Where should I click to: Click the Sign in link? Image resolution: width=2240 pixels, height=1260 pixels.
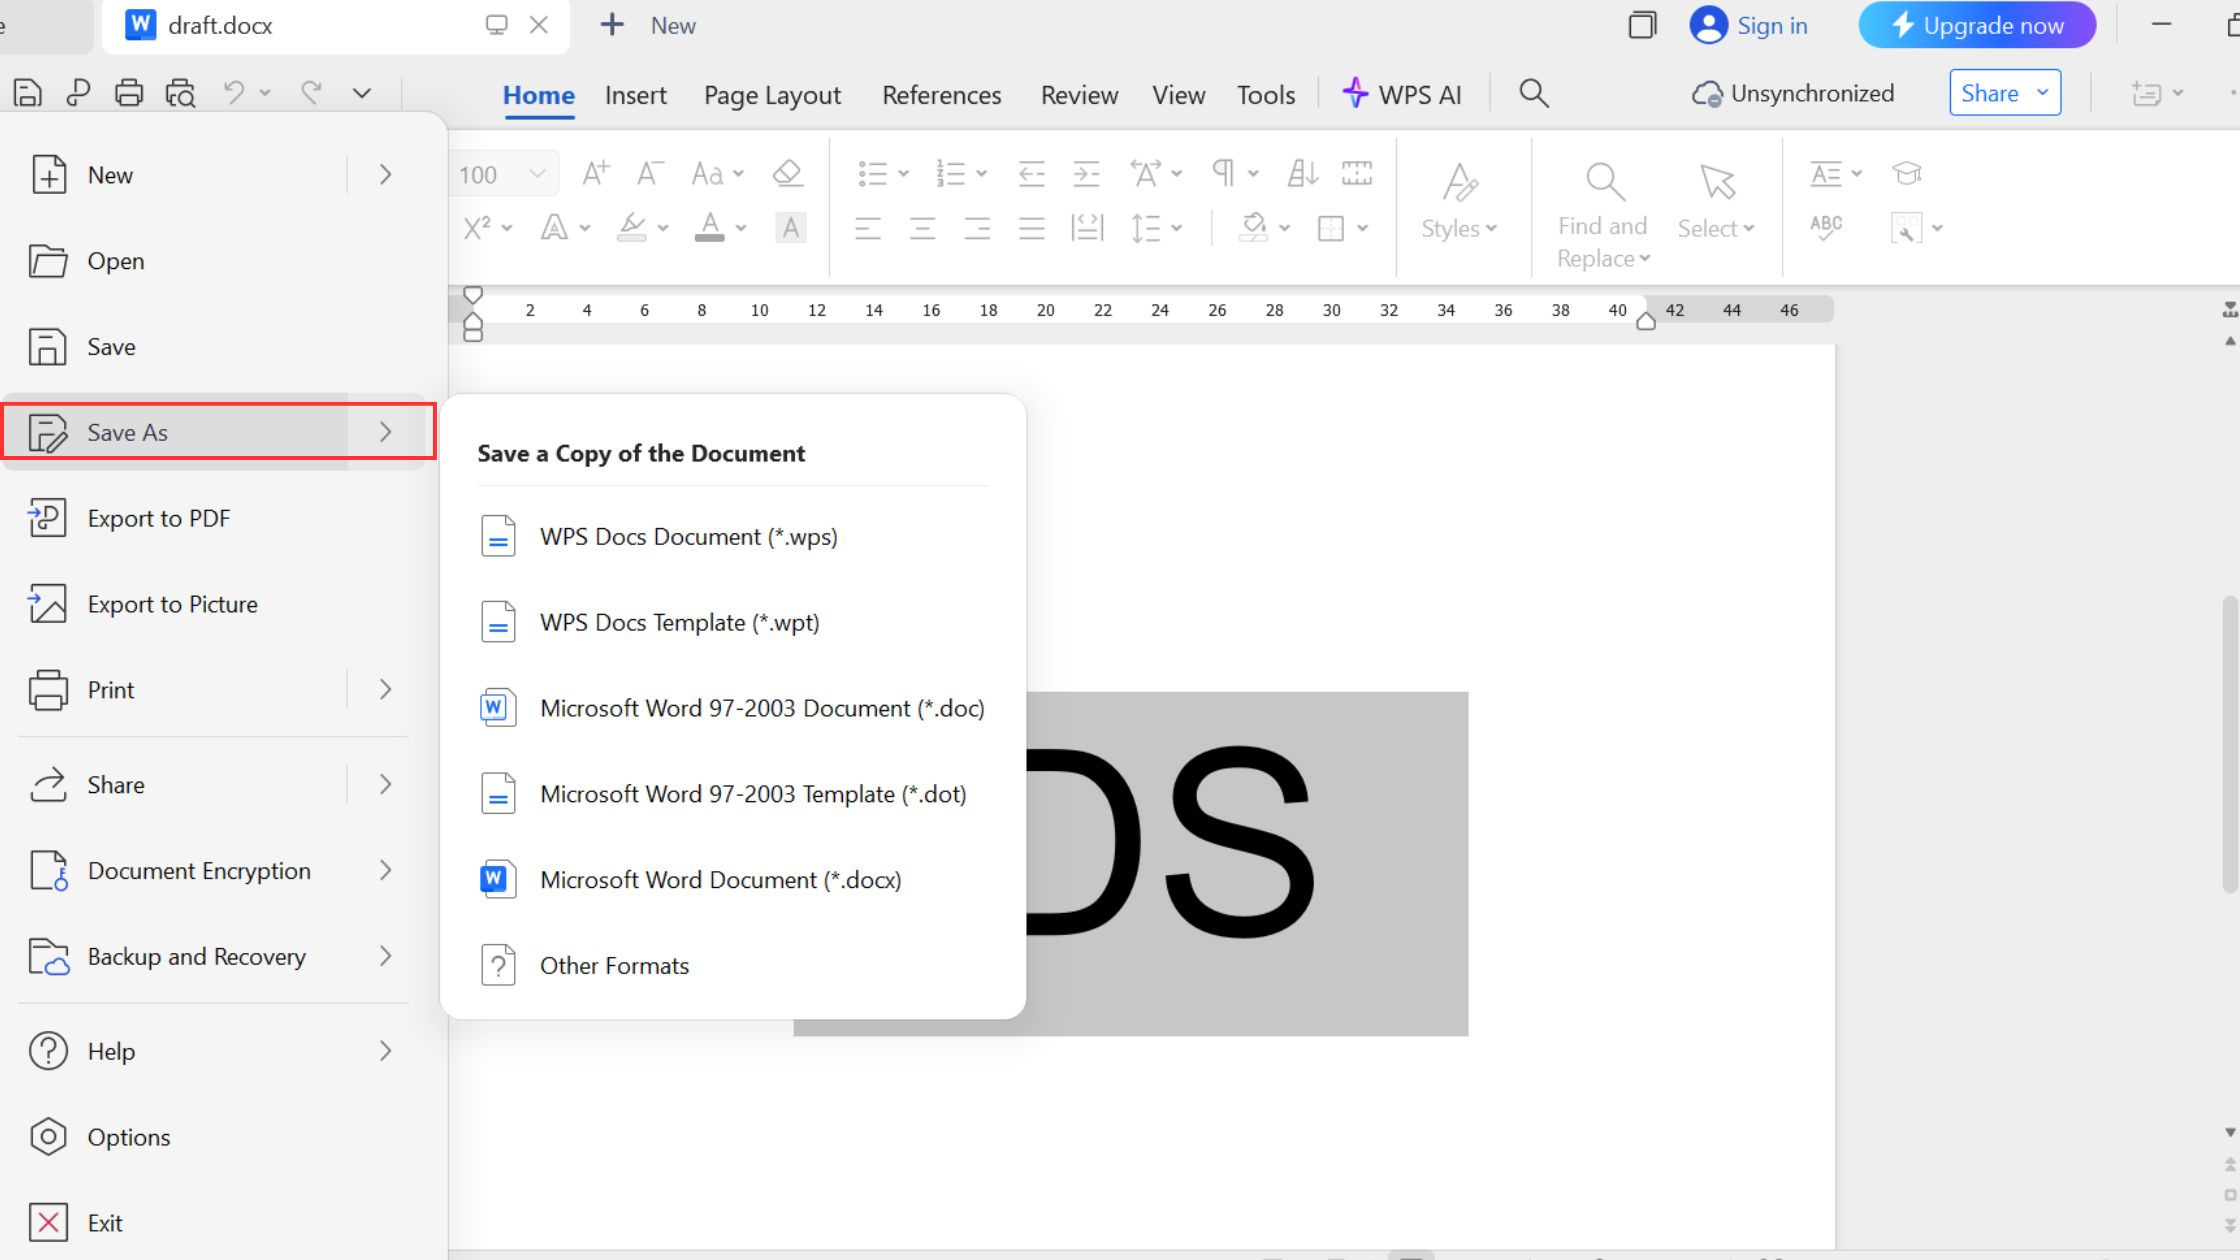1749,25
